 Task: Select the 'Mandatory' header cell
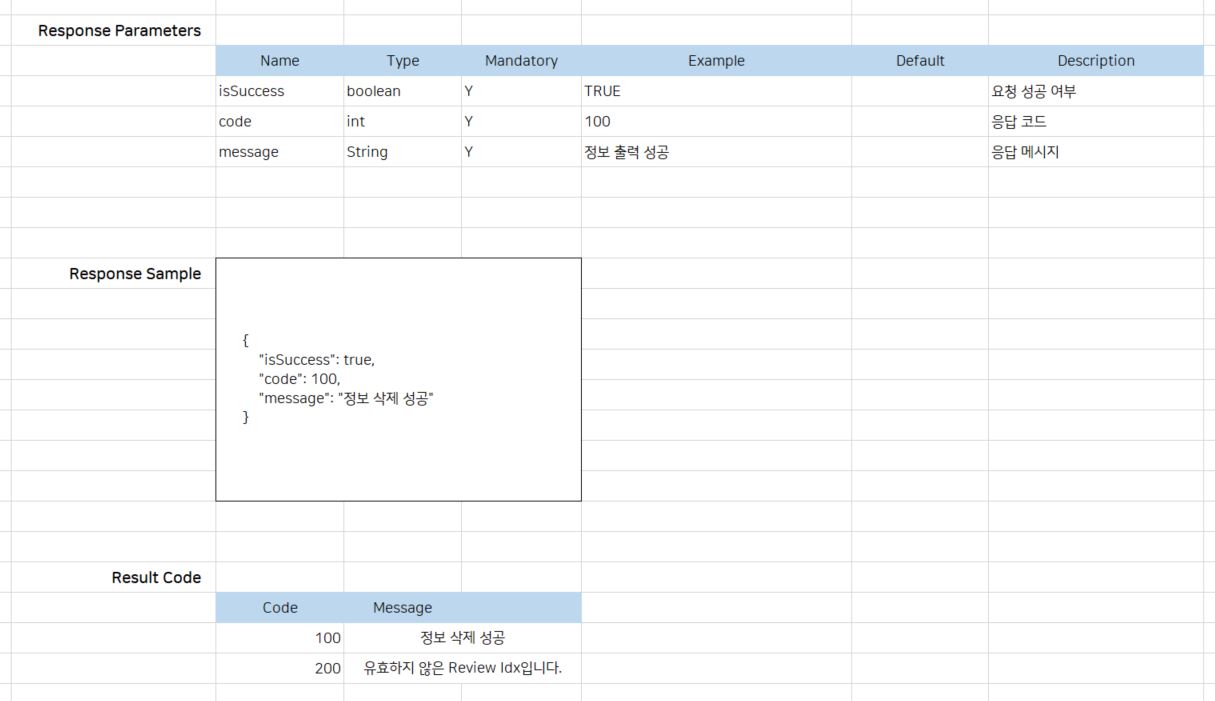[521, 61]
